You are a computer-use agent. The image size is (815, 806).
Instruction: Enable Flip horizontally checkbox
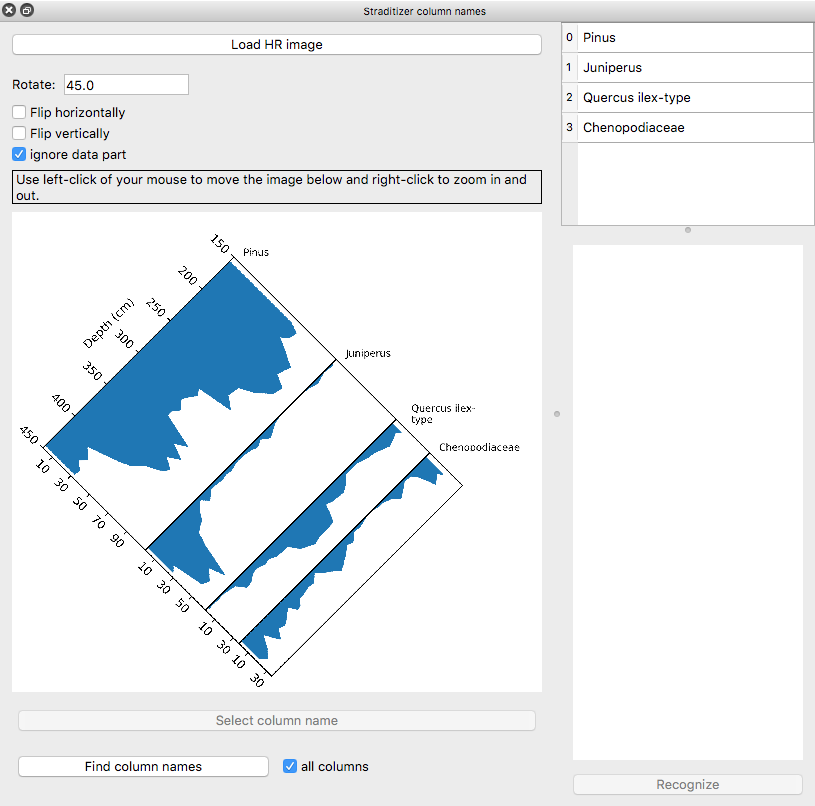tap(19, 112)
